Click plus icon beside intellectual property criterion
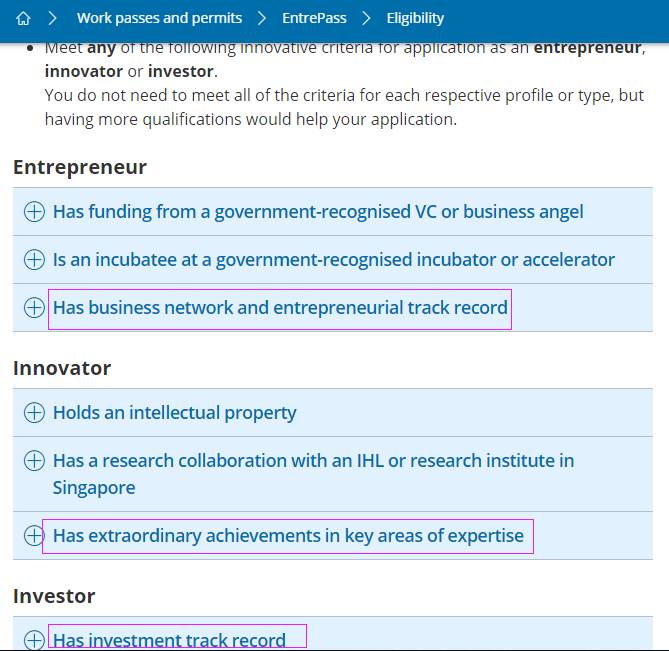This screenshot has height=651, width=669. pos(34,413)
